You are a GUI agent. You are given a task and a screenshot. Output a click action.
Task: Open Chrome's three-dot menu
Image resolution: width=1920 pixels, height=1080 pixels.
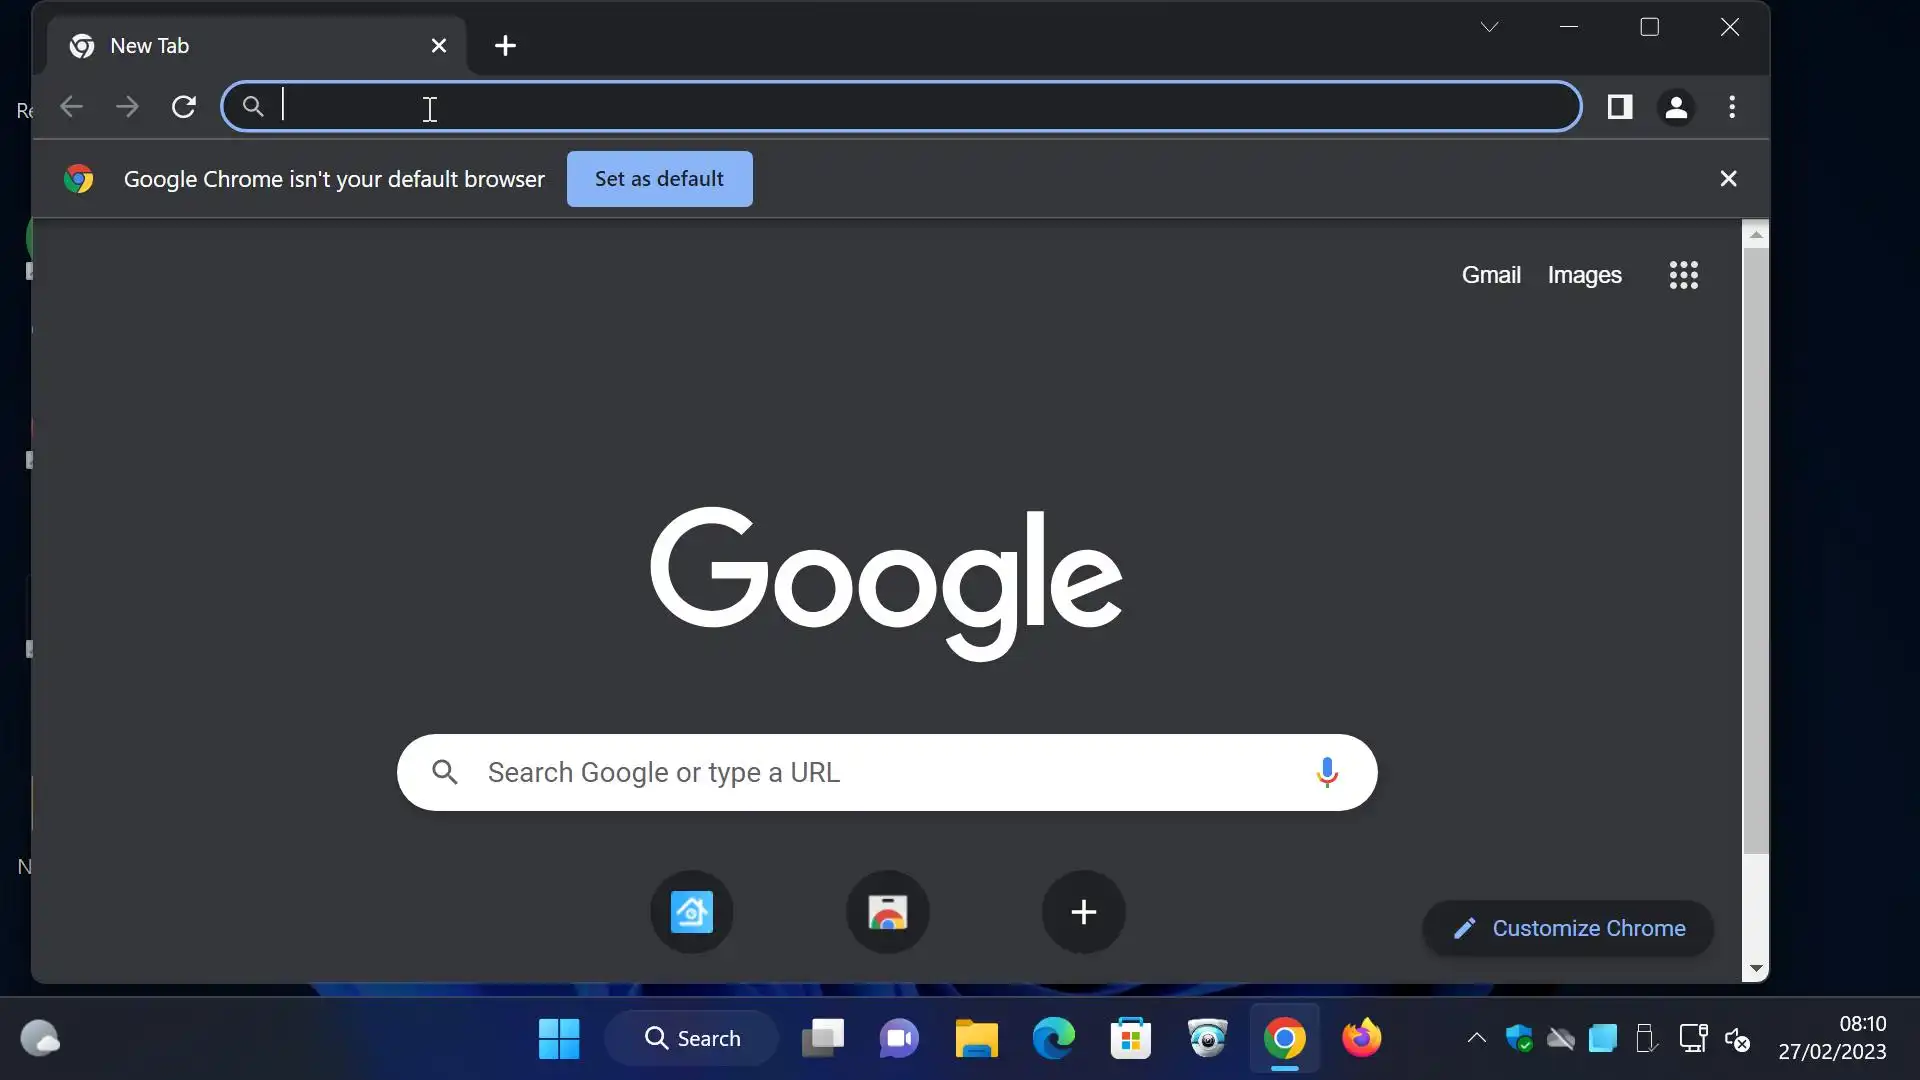click(x=1733, y=107)
